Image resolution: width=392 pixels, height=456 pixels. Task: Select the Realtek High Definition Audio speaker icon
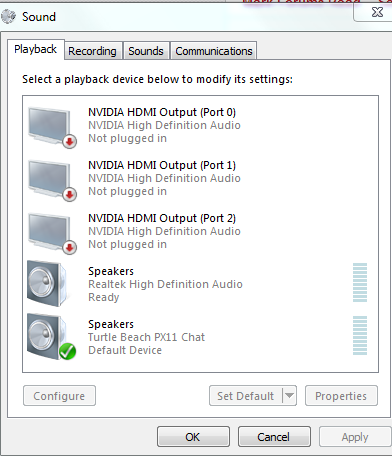pos(48,283)
